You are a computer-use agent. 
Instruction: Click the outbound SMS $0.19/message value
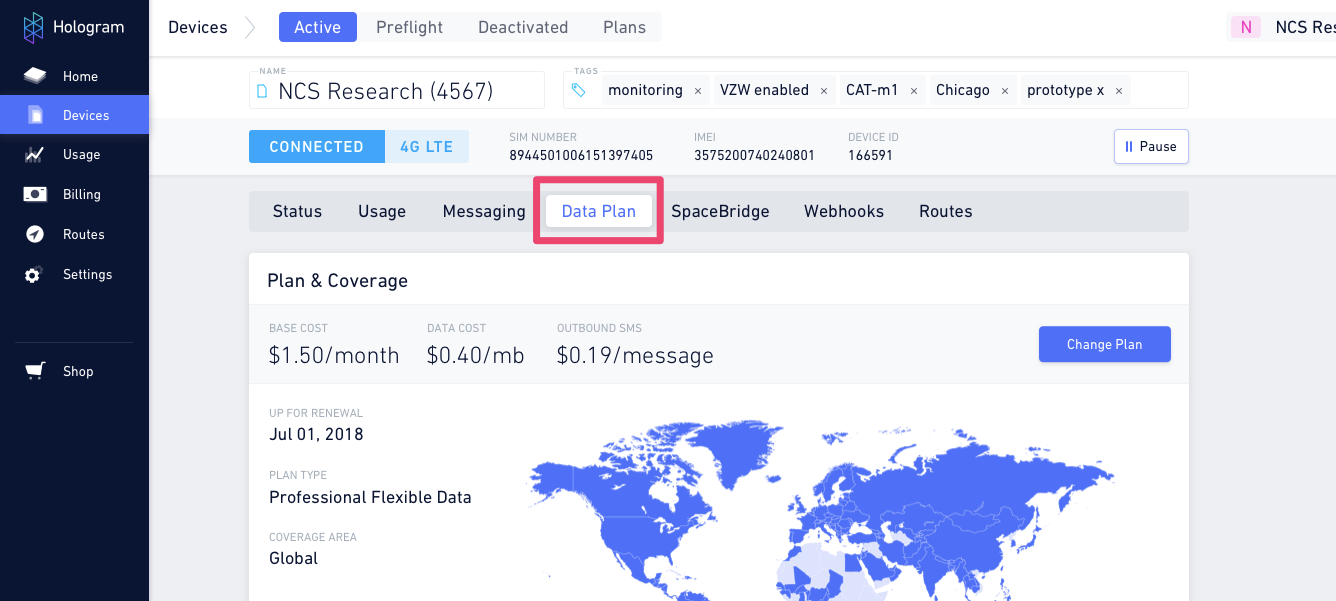click(635, 355)
